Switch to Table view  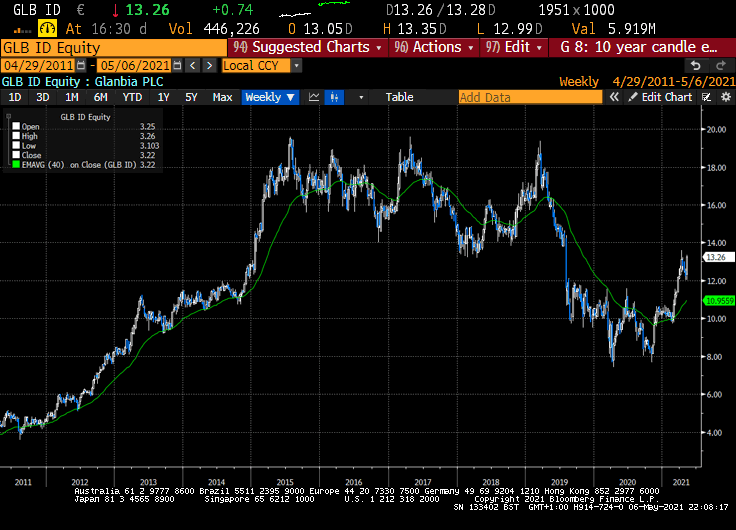[x=399, y=97]
